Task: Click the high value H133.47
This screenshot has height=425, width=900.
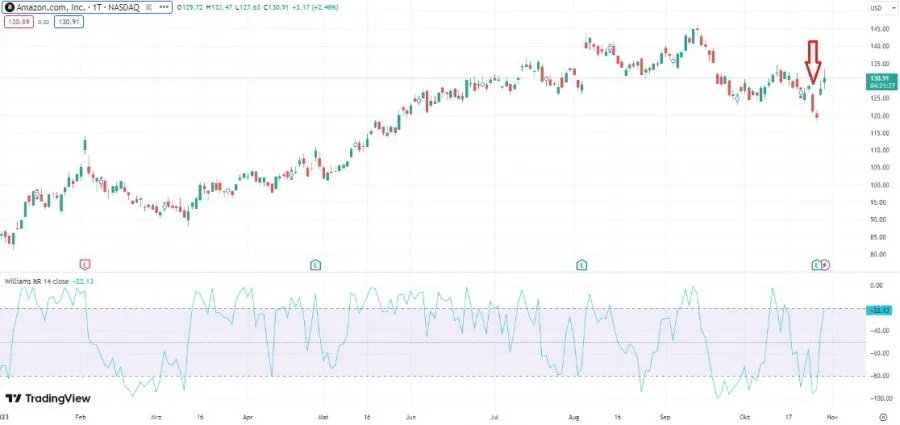Action: pyautogui.click(x=219, y=7)
